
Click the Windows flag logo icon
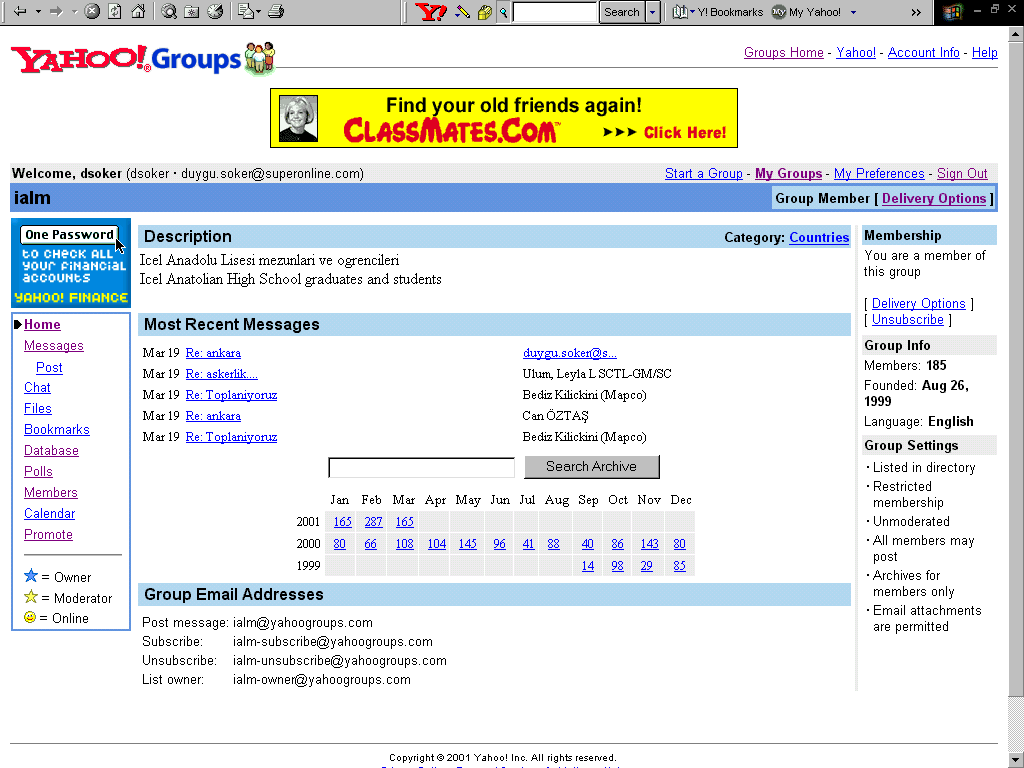click(x=952, y=12)
